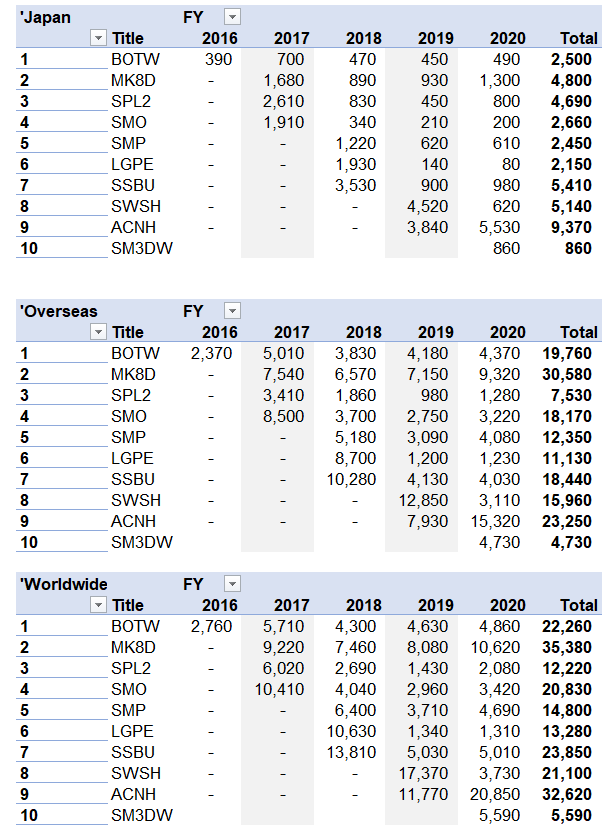Click row number 10 in Worldwide table
The width and height of the screenshot is (608, 839).
29,815
